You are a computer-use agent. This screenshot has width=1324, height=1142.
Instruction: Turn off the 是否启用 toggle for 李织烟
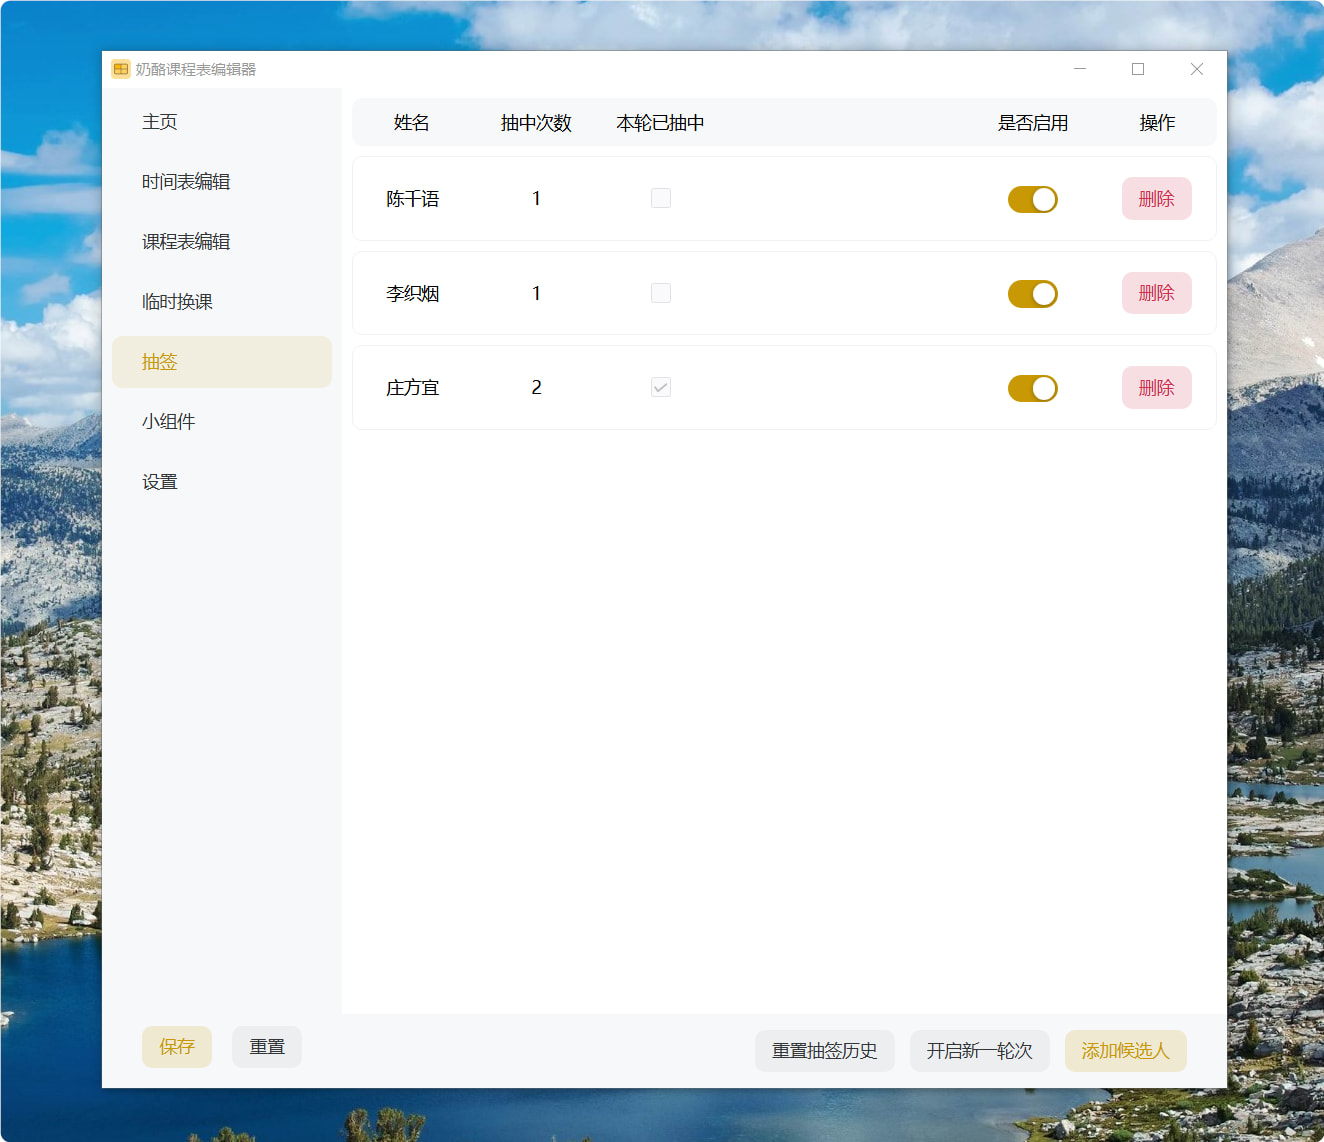click(1033, 294)
